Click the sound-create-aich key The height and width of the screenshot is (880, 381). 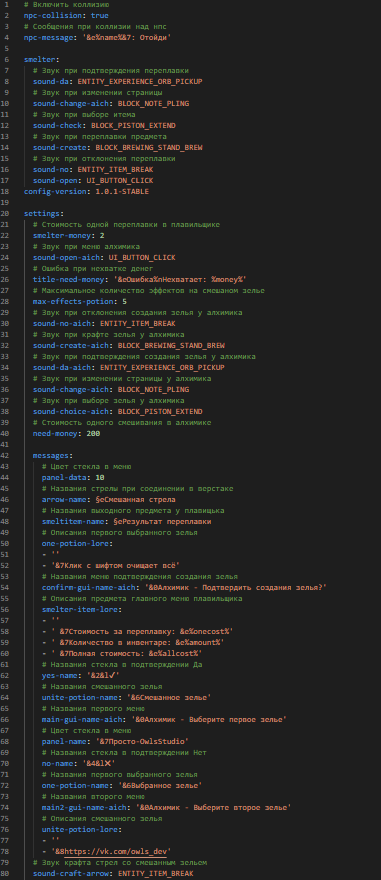[73, 346]
